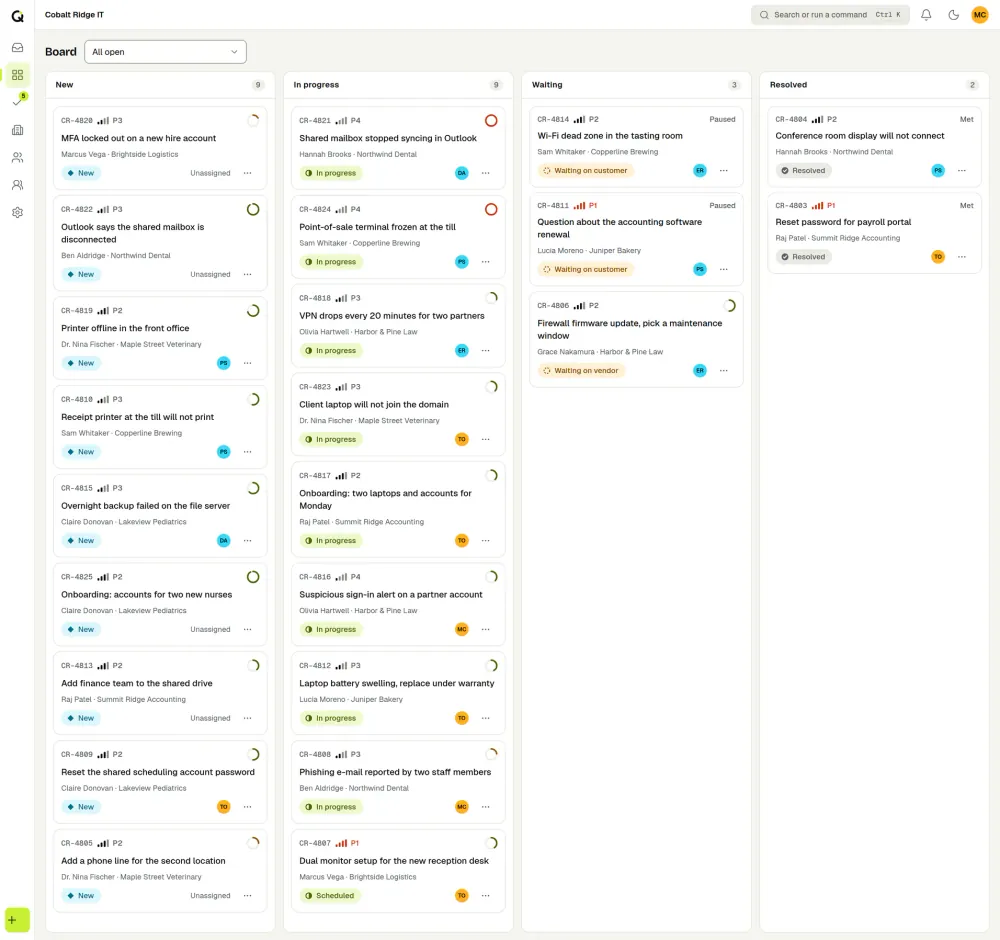Toggle dark mode with moon icon
The height and width of the screenshot is (940, 1000).
(x=953, y=15)
